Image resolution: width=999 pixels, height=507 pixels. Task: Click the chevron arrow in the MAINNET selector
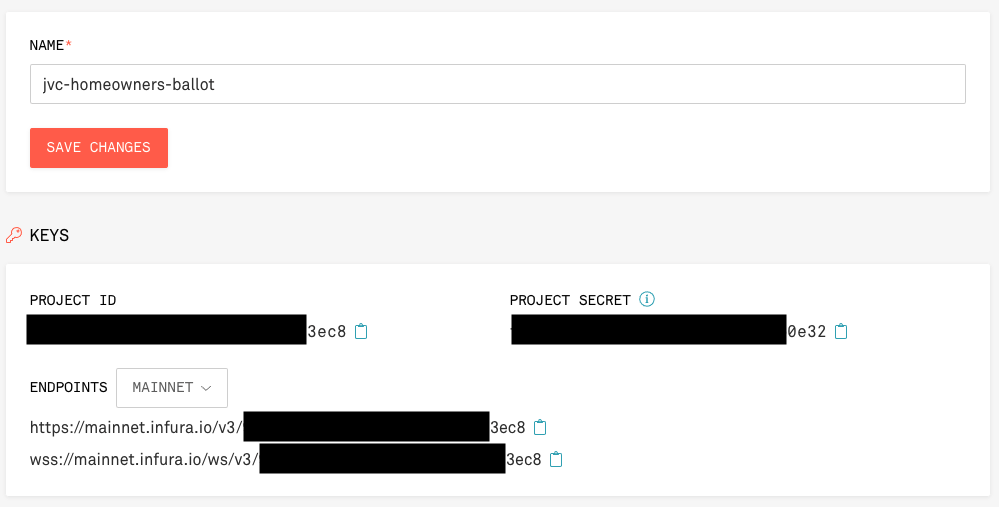click(x=206, y=387)
